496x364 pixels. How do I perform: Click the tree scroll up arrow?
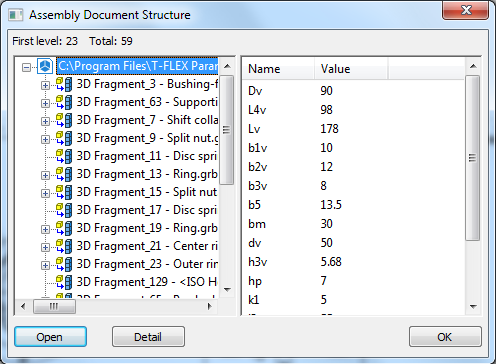click(x=227, y=66)
